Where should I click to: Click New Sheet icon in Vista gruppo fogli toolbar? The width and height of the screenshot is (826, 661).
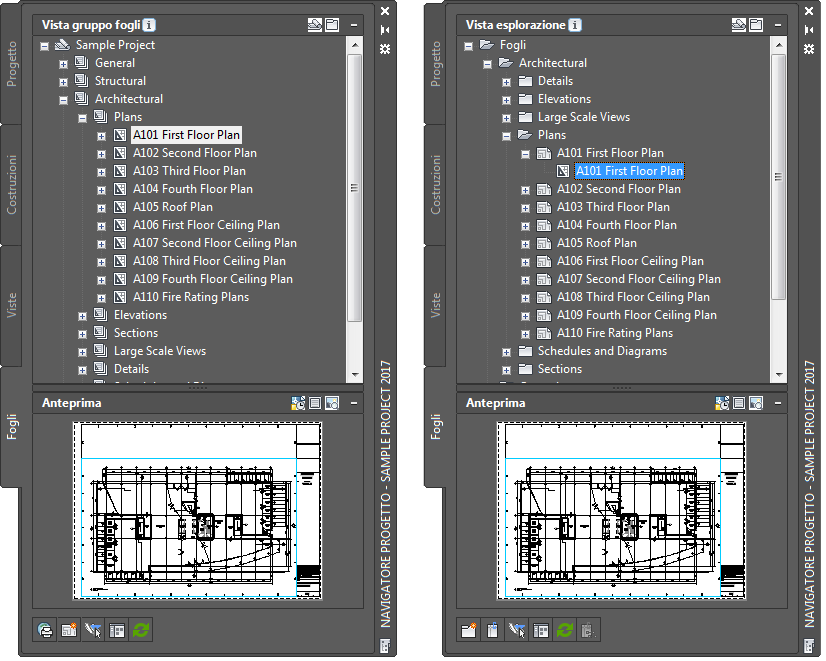(x=69, y=630)
